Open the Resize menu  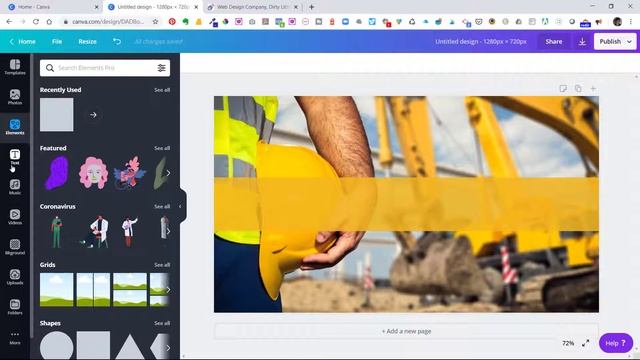click(x=87, y=42)
